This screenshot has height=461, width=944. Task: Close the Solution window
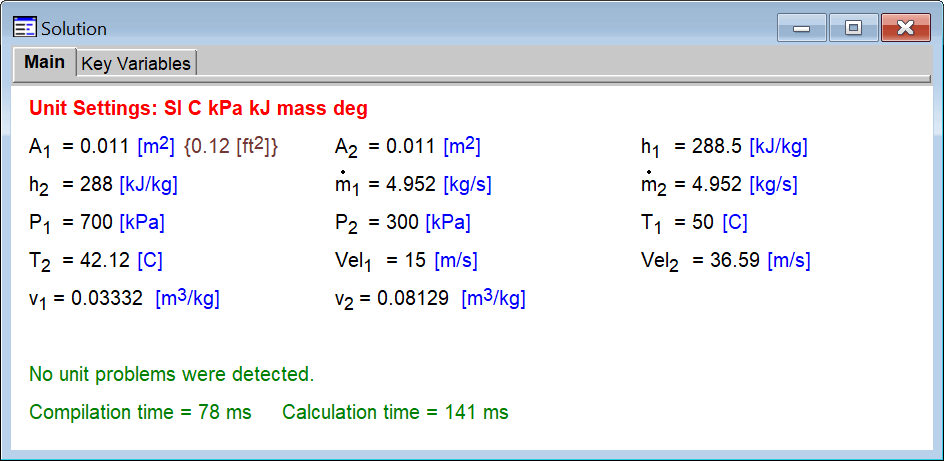(x=906, y=28)
